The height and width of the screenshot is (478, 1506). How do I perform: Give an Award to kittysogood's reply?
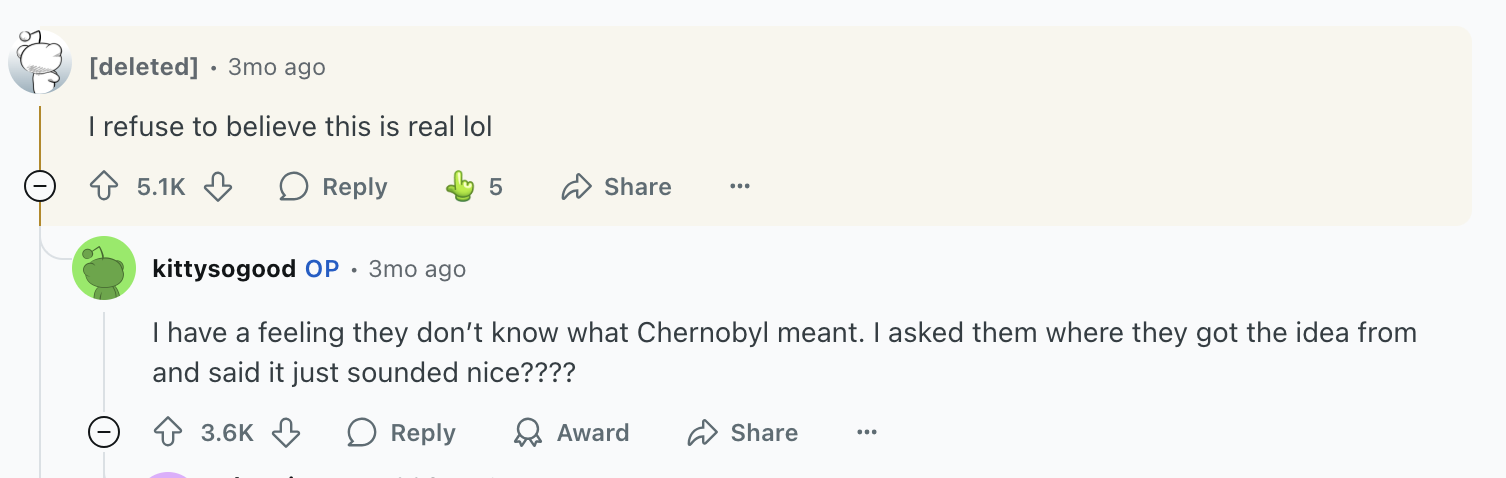[x=571, y=433]
